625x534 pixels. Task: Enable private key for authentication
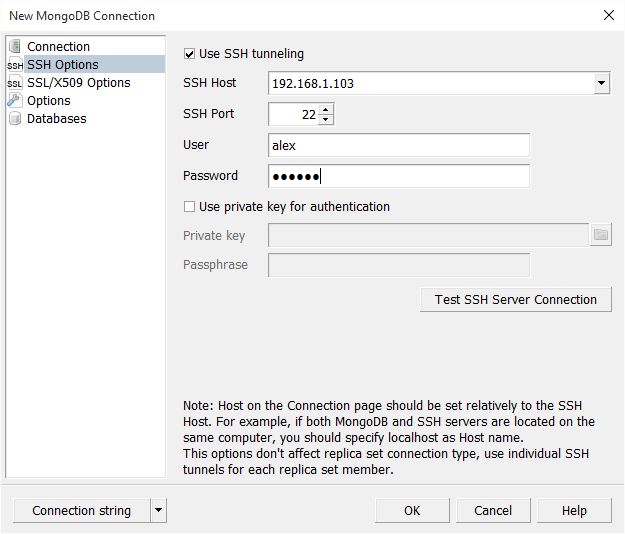coord(189,206)
